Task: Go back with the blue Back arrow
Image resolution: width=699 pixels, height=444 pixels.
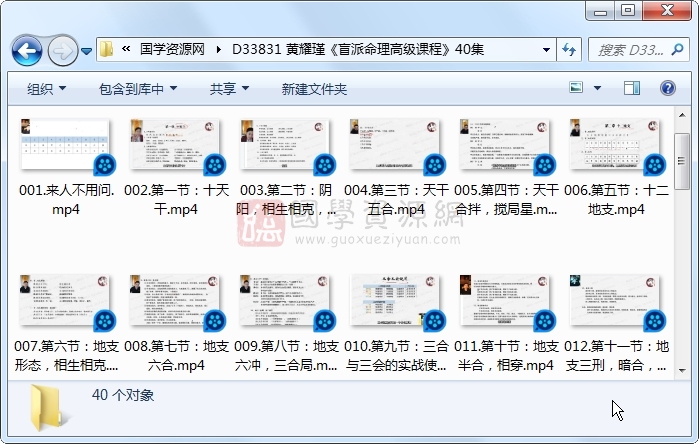Action: click(27, 51)
